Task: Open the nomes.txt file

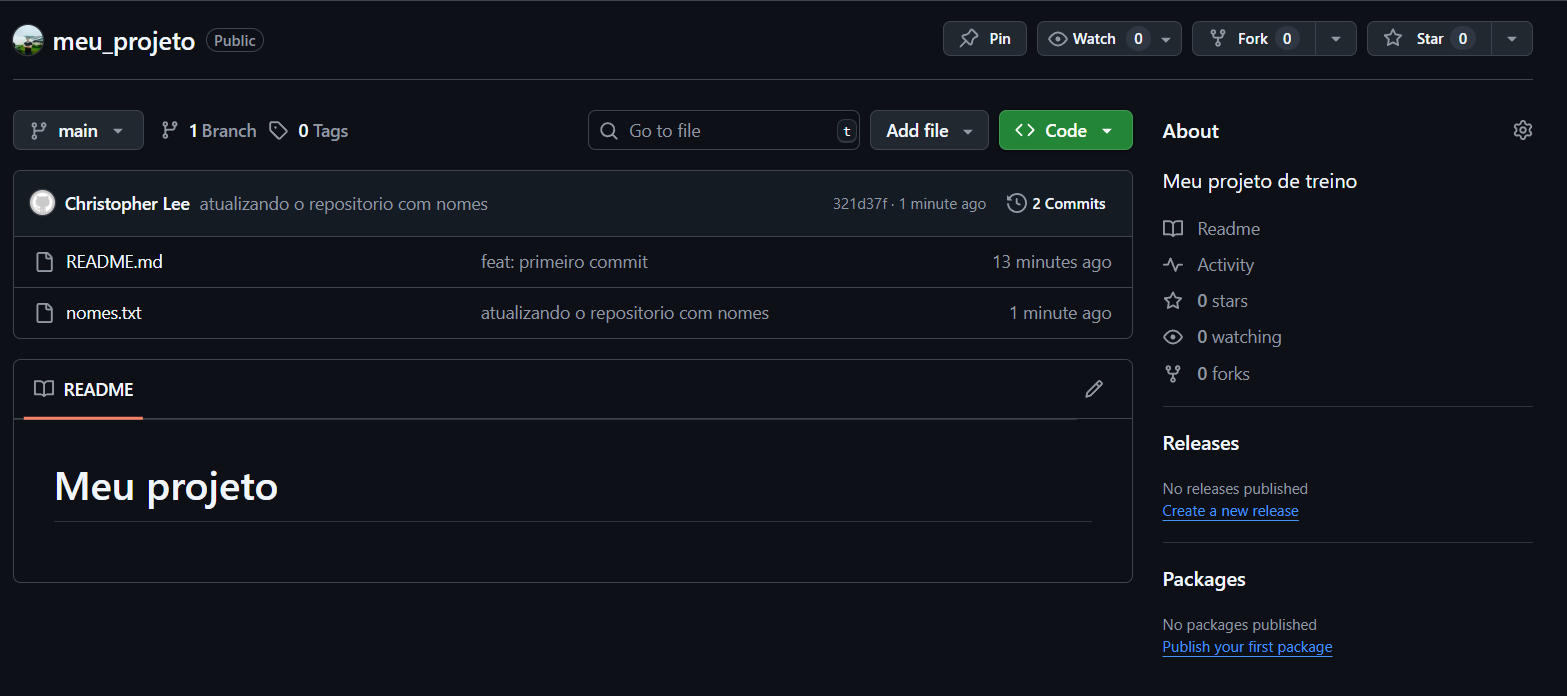Action: pos(104,313)
